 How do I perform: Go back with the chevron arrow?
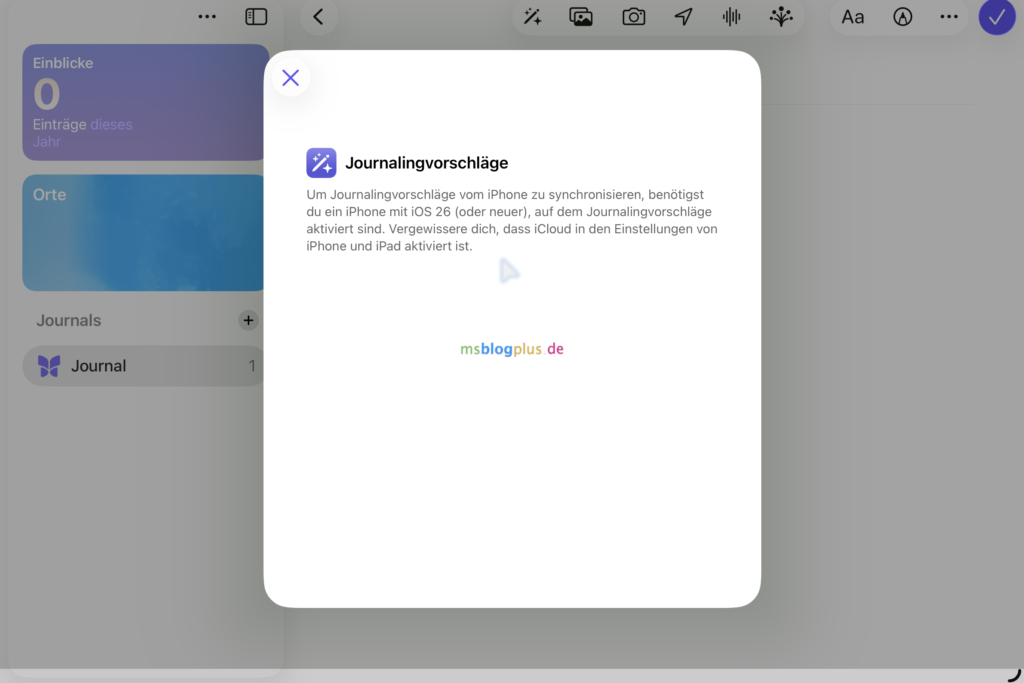319,17
